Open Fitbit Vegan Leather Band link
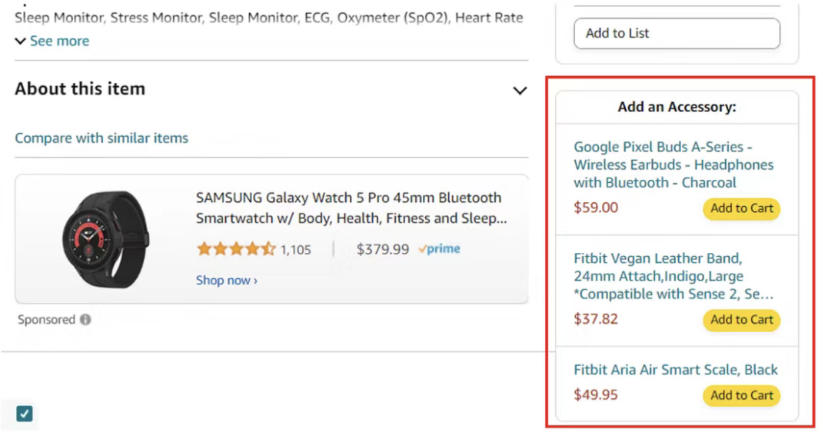The width and height of the screenshot is (823, 448). [673, 275]
